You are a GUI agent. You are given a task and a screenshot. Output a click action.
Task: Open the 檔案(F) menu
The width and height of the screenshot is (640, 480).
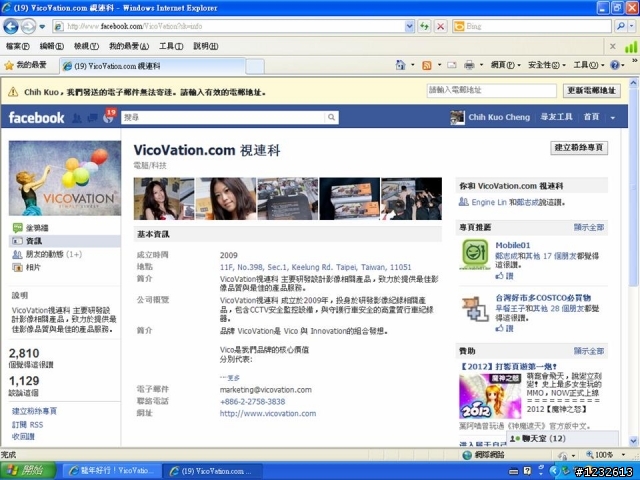[18, 46]
